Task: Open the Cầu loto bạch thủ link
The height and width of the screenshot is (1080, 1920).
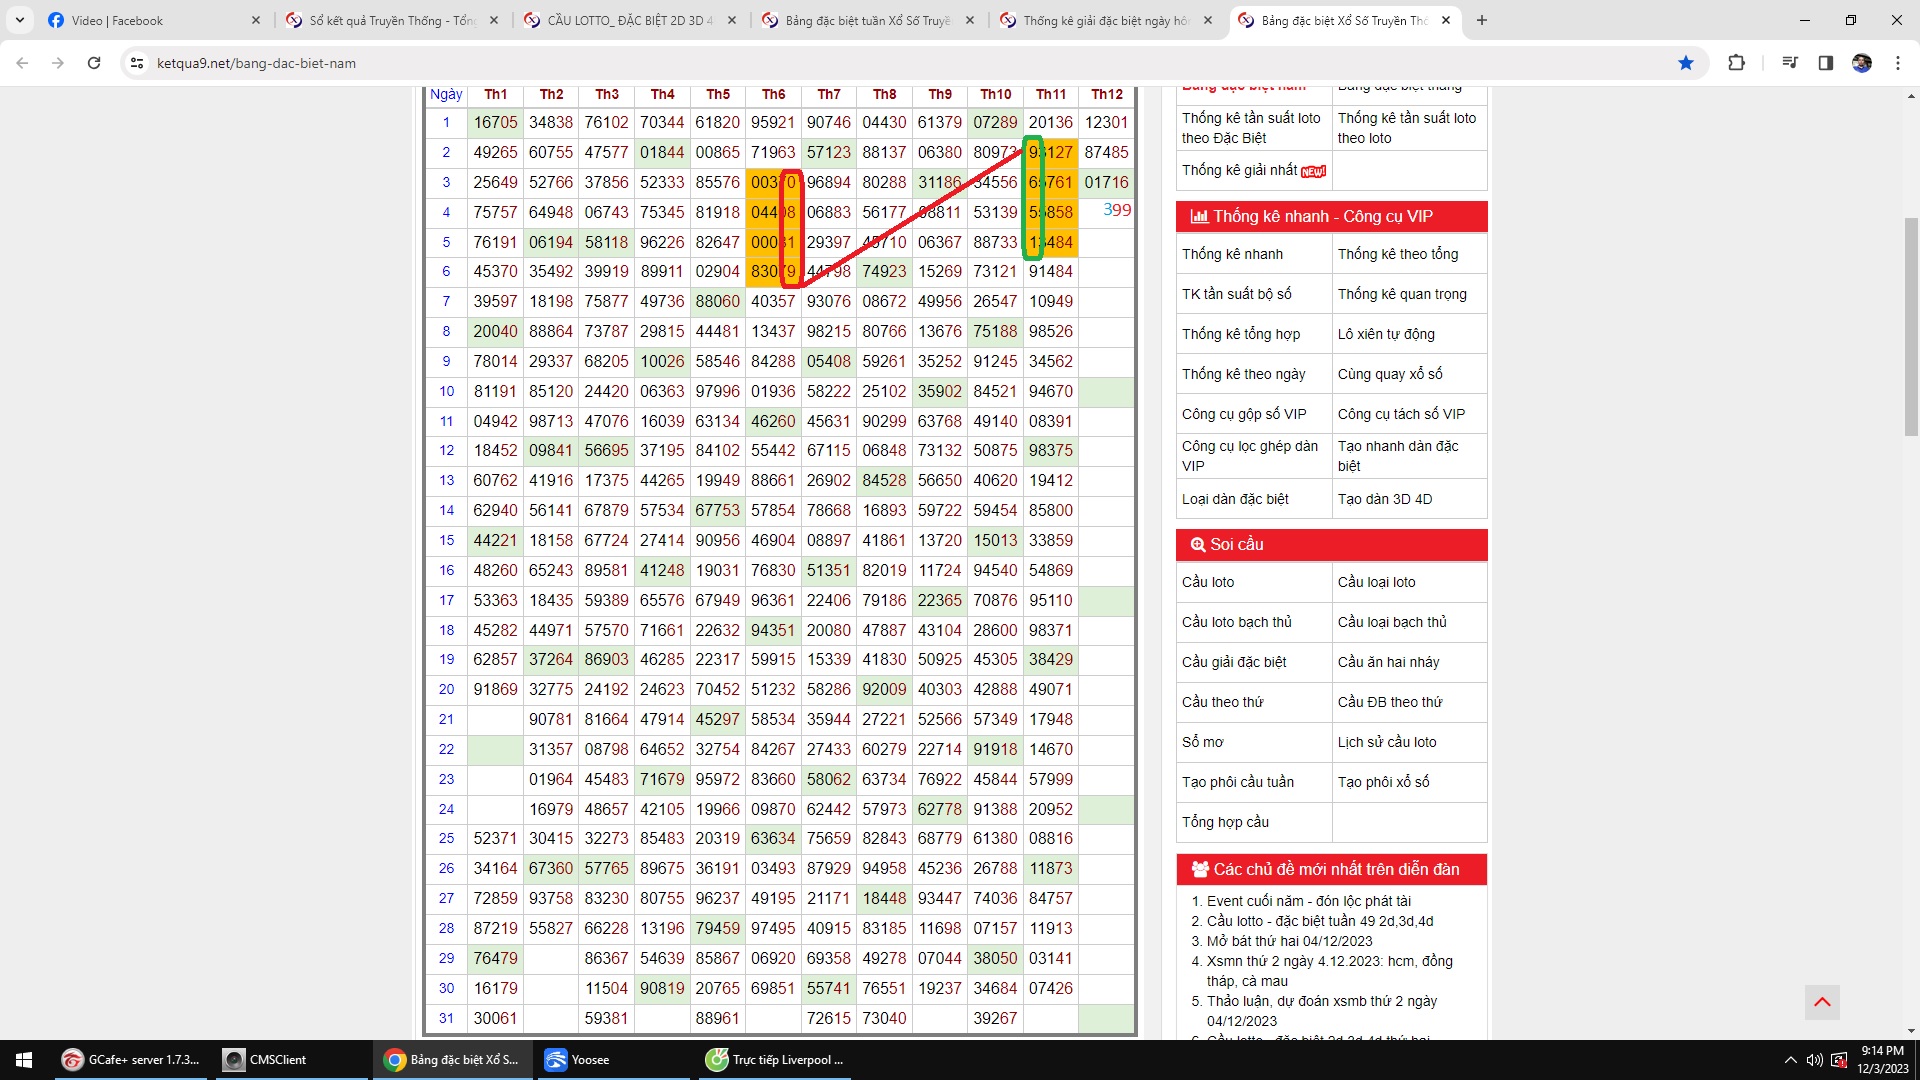Action: pyautogui.click(x=1237, y=622)
